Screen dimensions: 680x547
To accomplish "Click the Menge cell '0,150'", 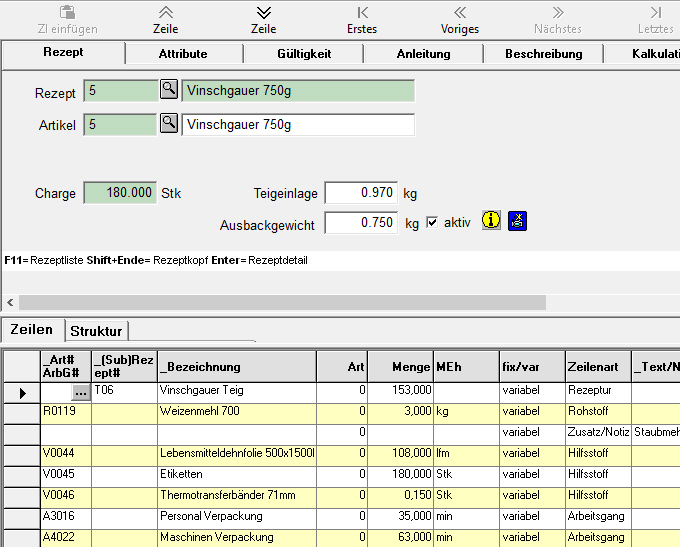I will (x=400, y=498).
